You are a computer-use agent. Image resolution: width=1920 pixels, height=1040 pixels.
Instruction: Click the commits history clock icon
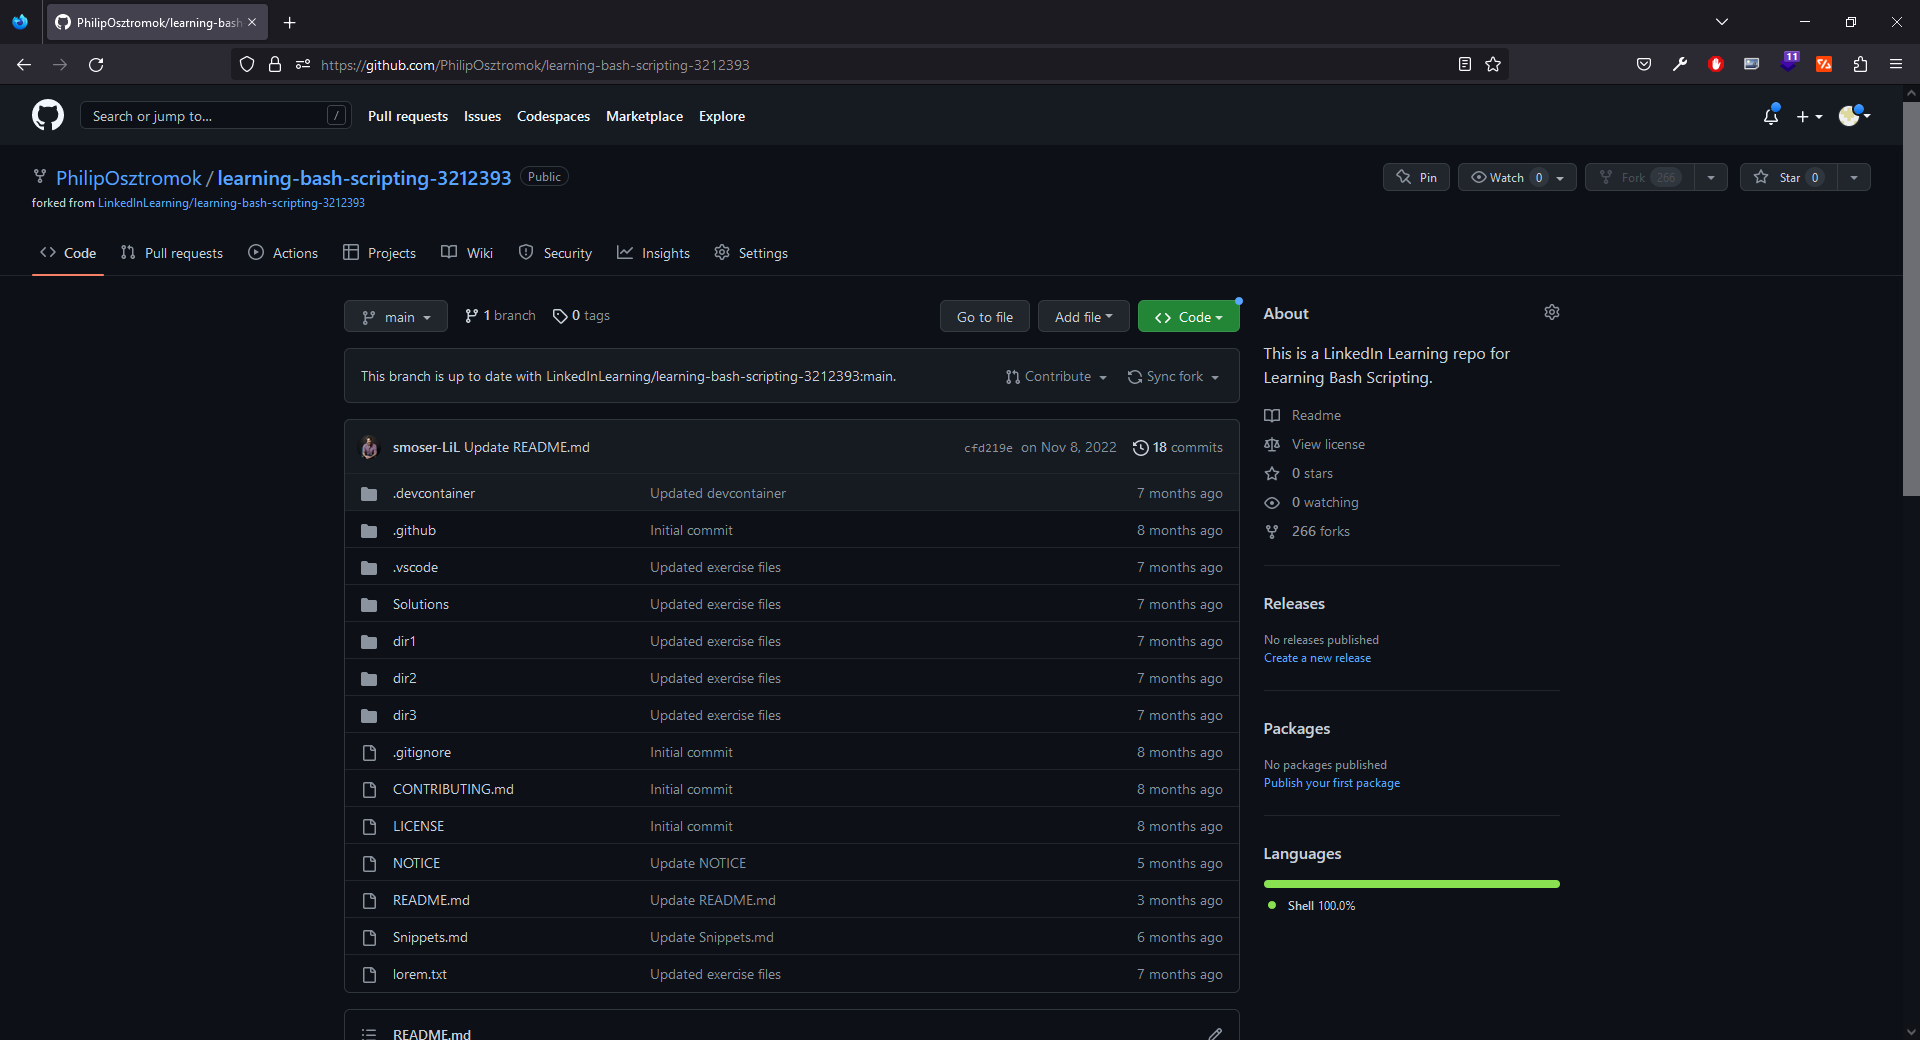[x=1140, y=448]
